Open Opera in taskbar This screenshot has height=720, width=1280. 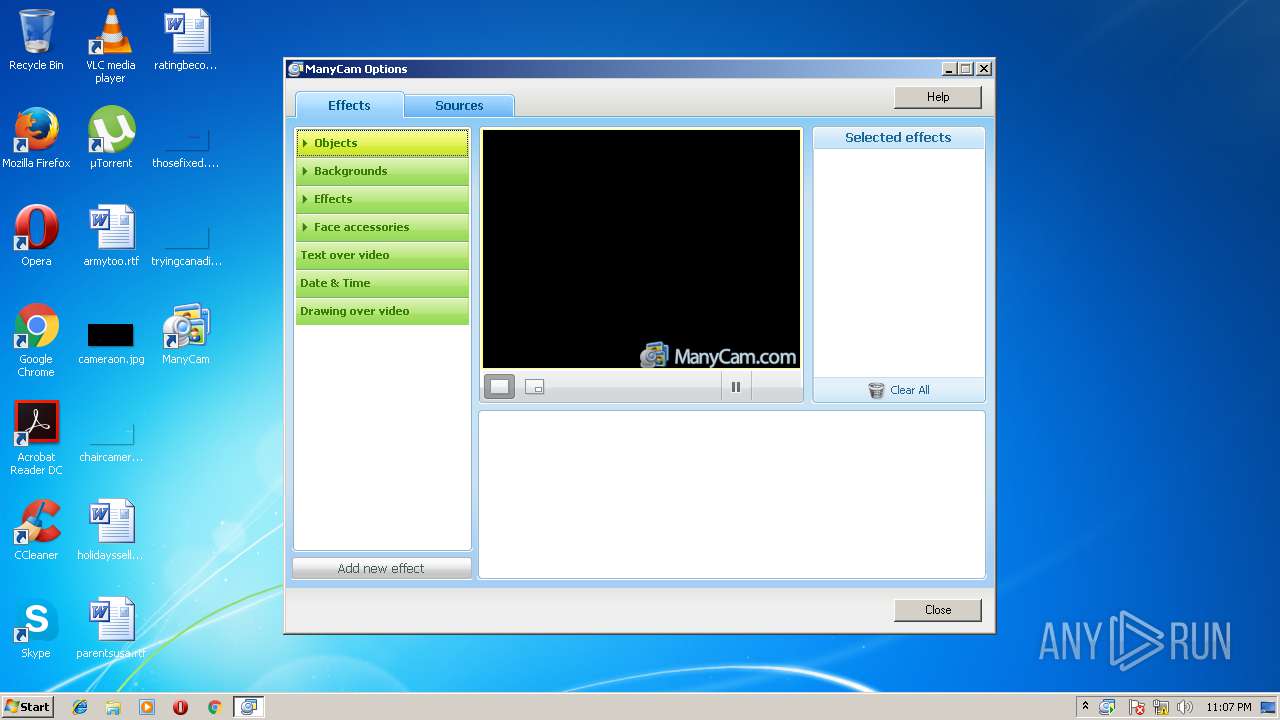pyautogui.click(x=180, y=707)
